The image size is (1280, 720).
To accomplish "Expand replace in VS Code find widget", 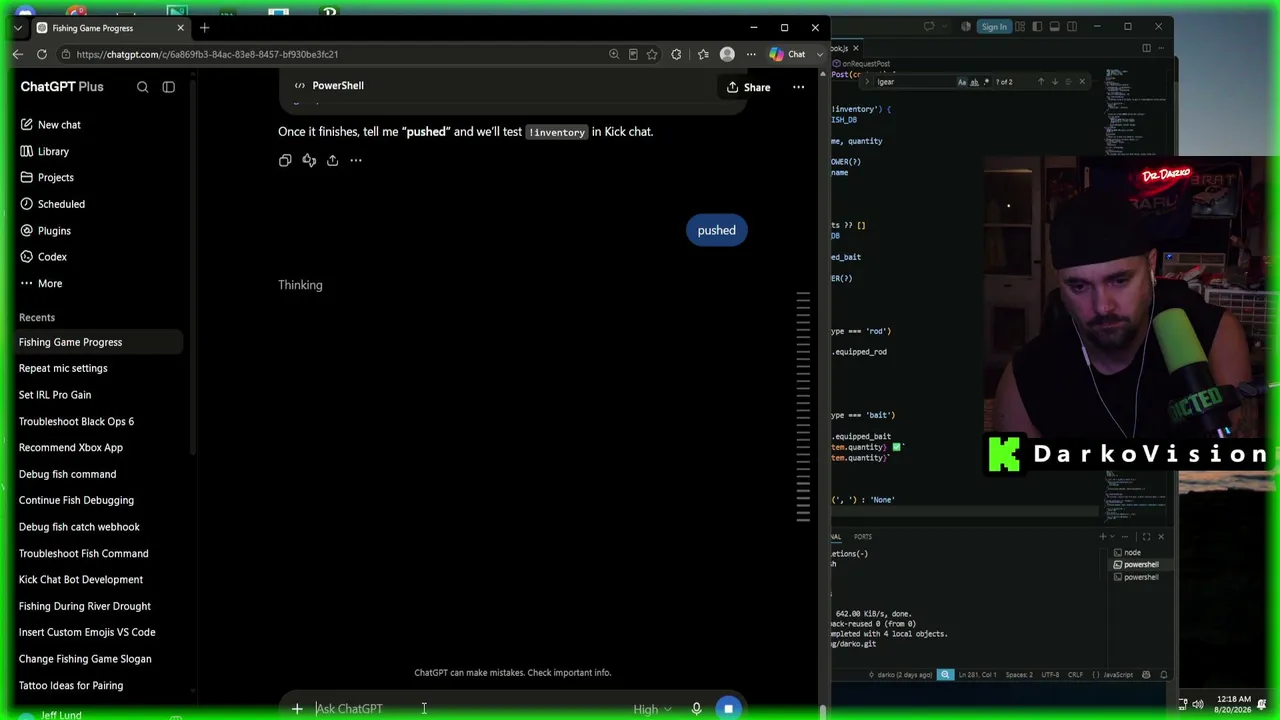I will (x=867, y=82).
